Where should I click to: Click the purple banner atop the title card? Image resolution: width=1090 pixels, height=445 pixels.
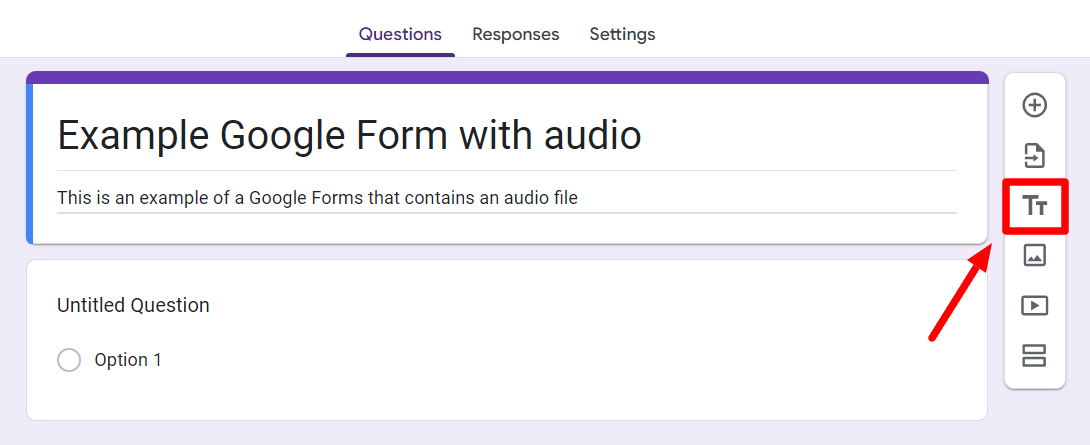point(507,77)
